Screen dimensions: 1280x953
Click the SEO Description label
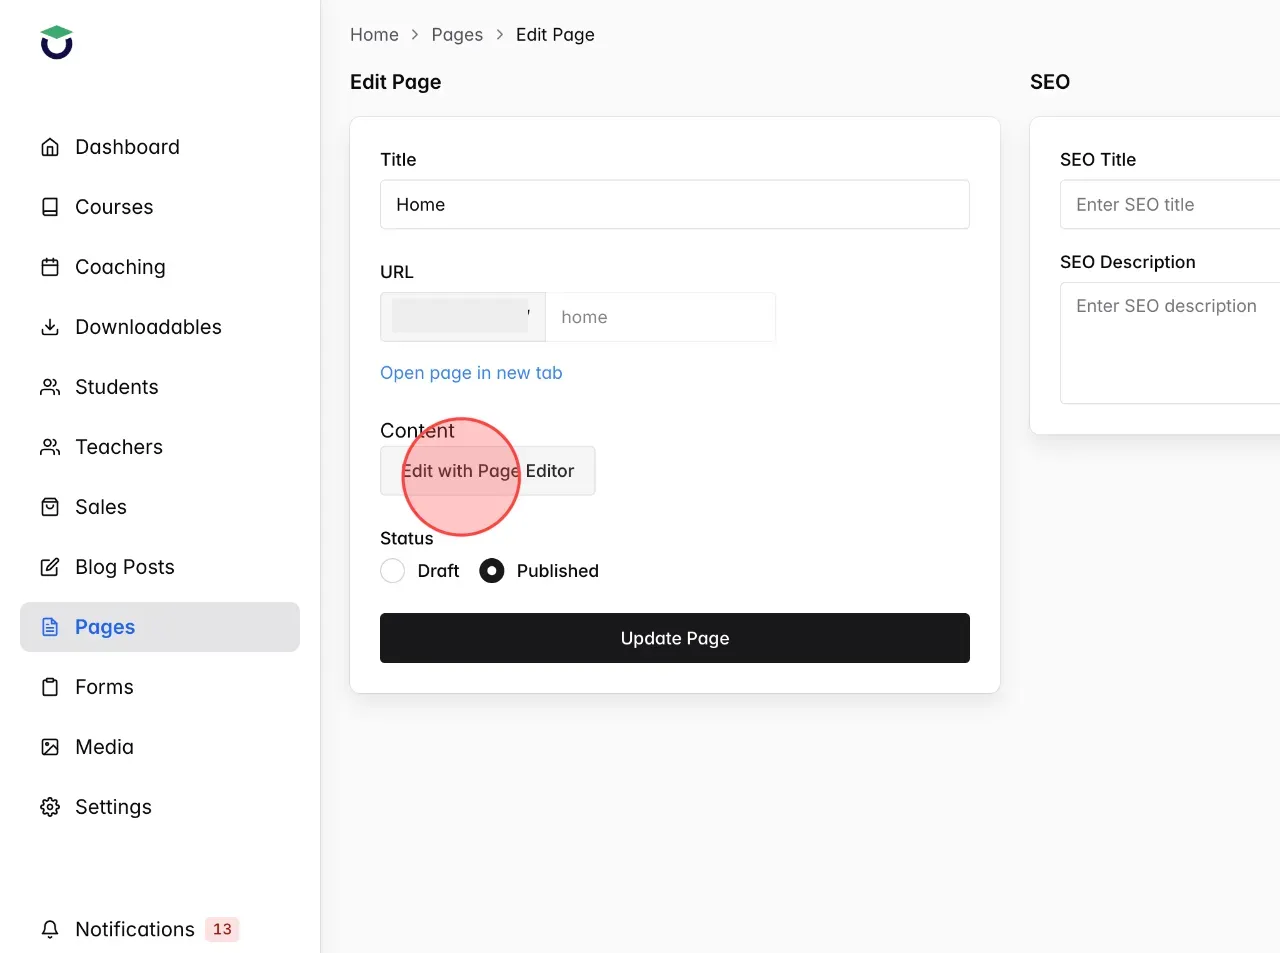tap(1128, 262)
